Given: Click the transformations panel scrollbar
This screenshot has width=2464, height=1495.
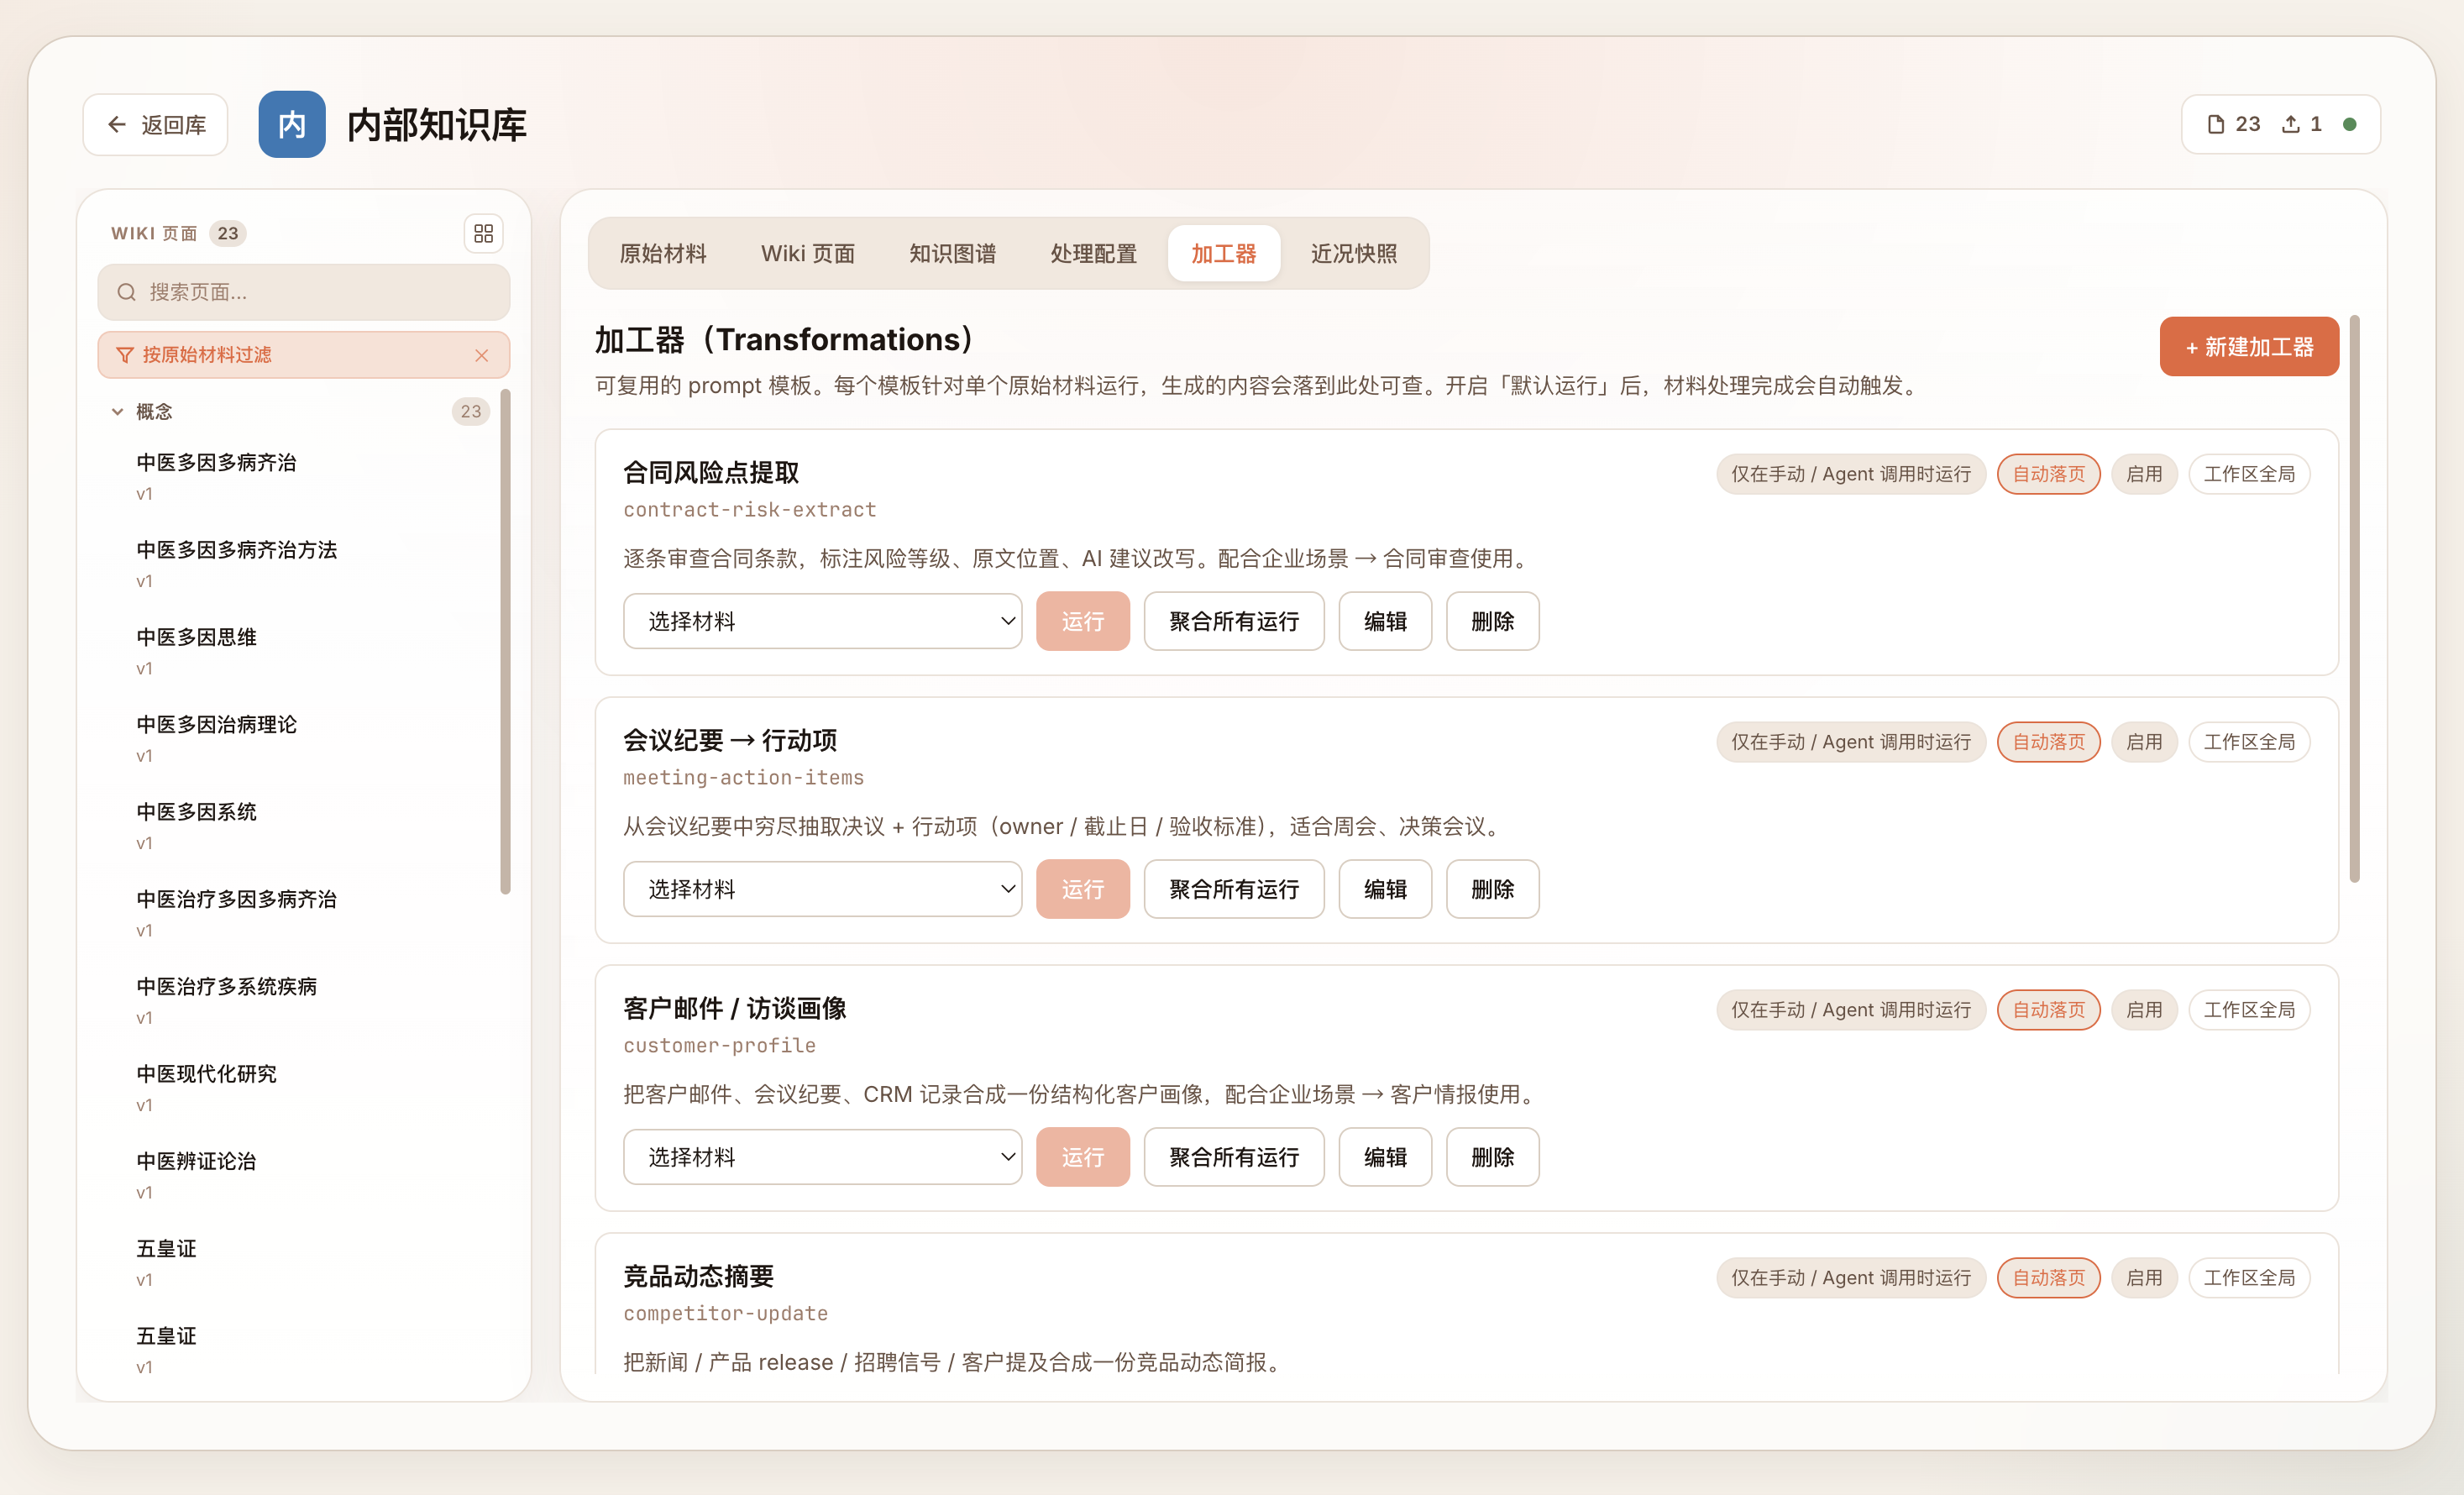Looking at the screenshot, I should pos(2355,598).
